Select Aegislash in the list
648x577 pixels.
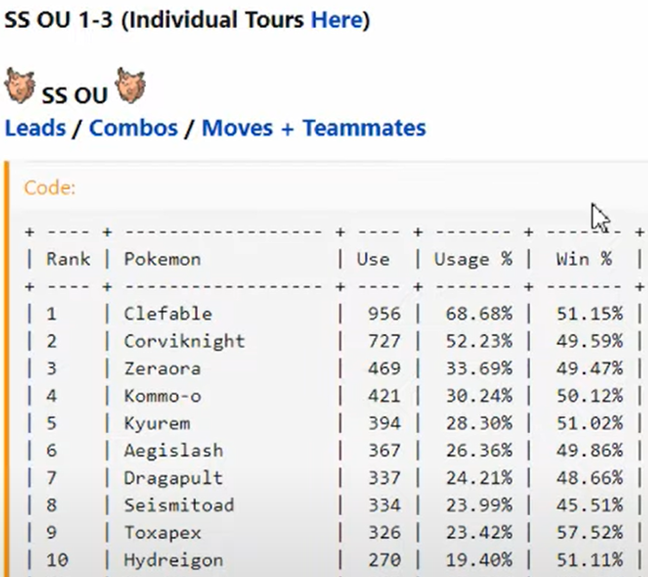[174, 451]
